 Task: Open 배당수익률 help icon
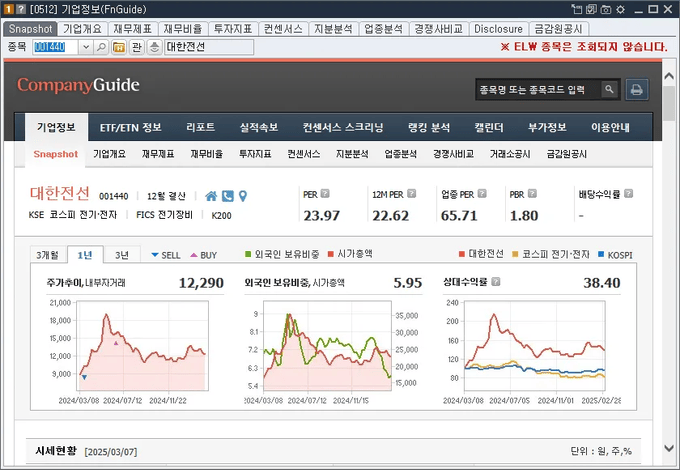[628, 194]
